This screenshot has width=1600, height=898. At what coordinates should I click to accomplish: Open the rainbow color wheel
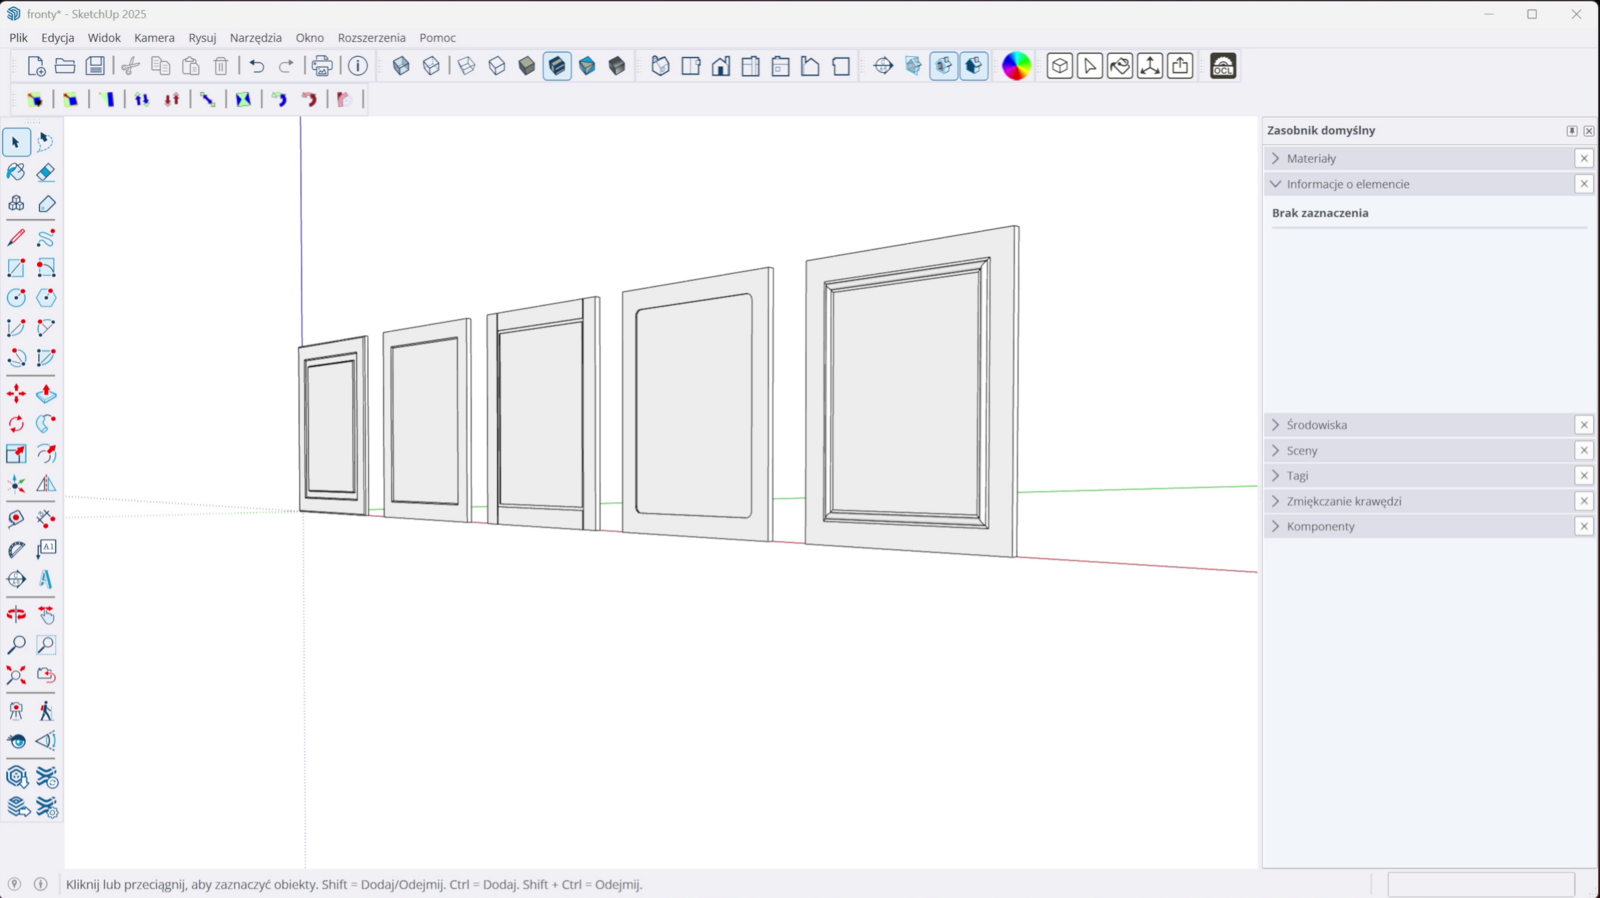tap(1016, 66)
